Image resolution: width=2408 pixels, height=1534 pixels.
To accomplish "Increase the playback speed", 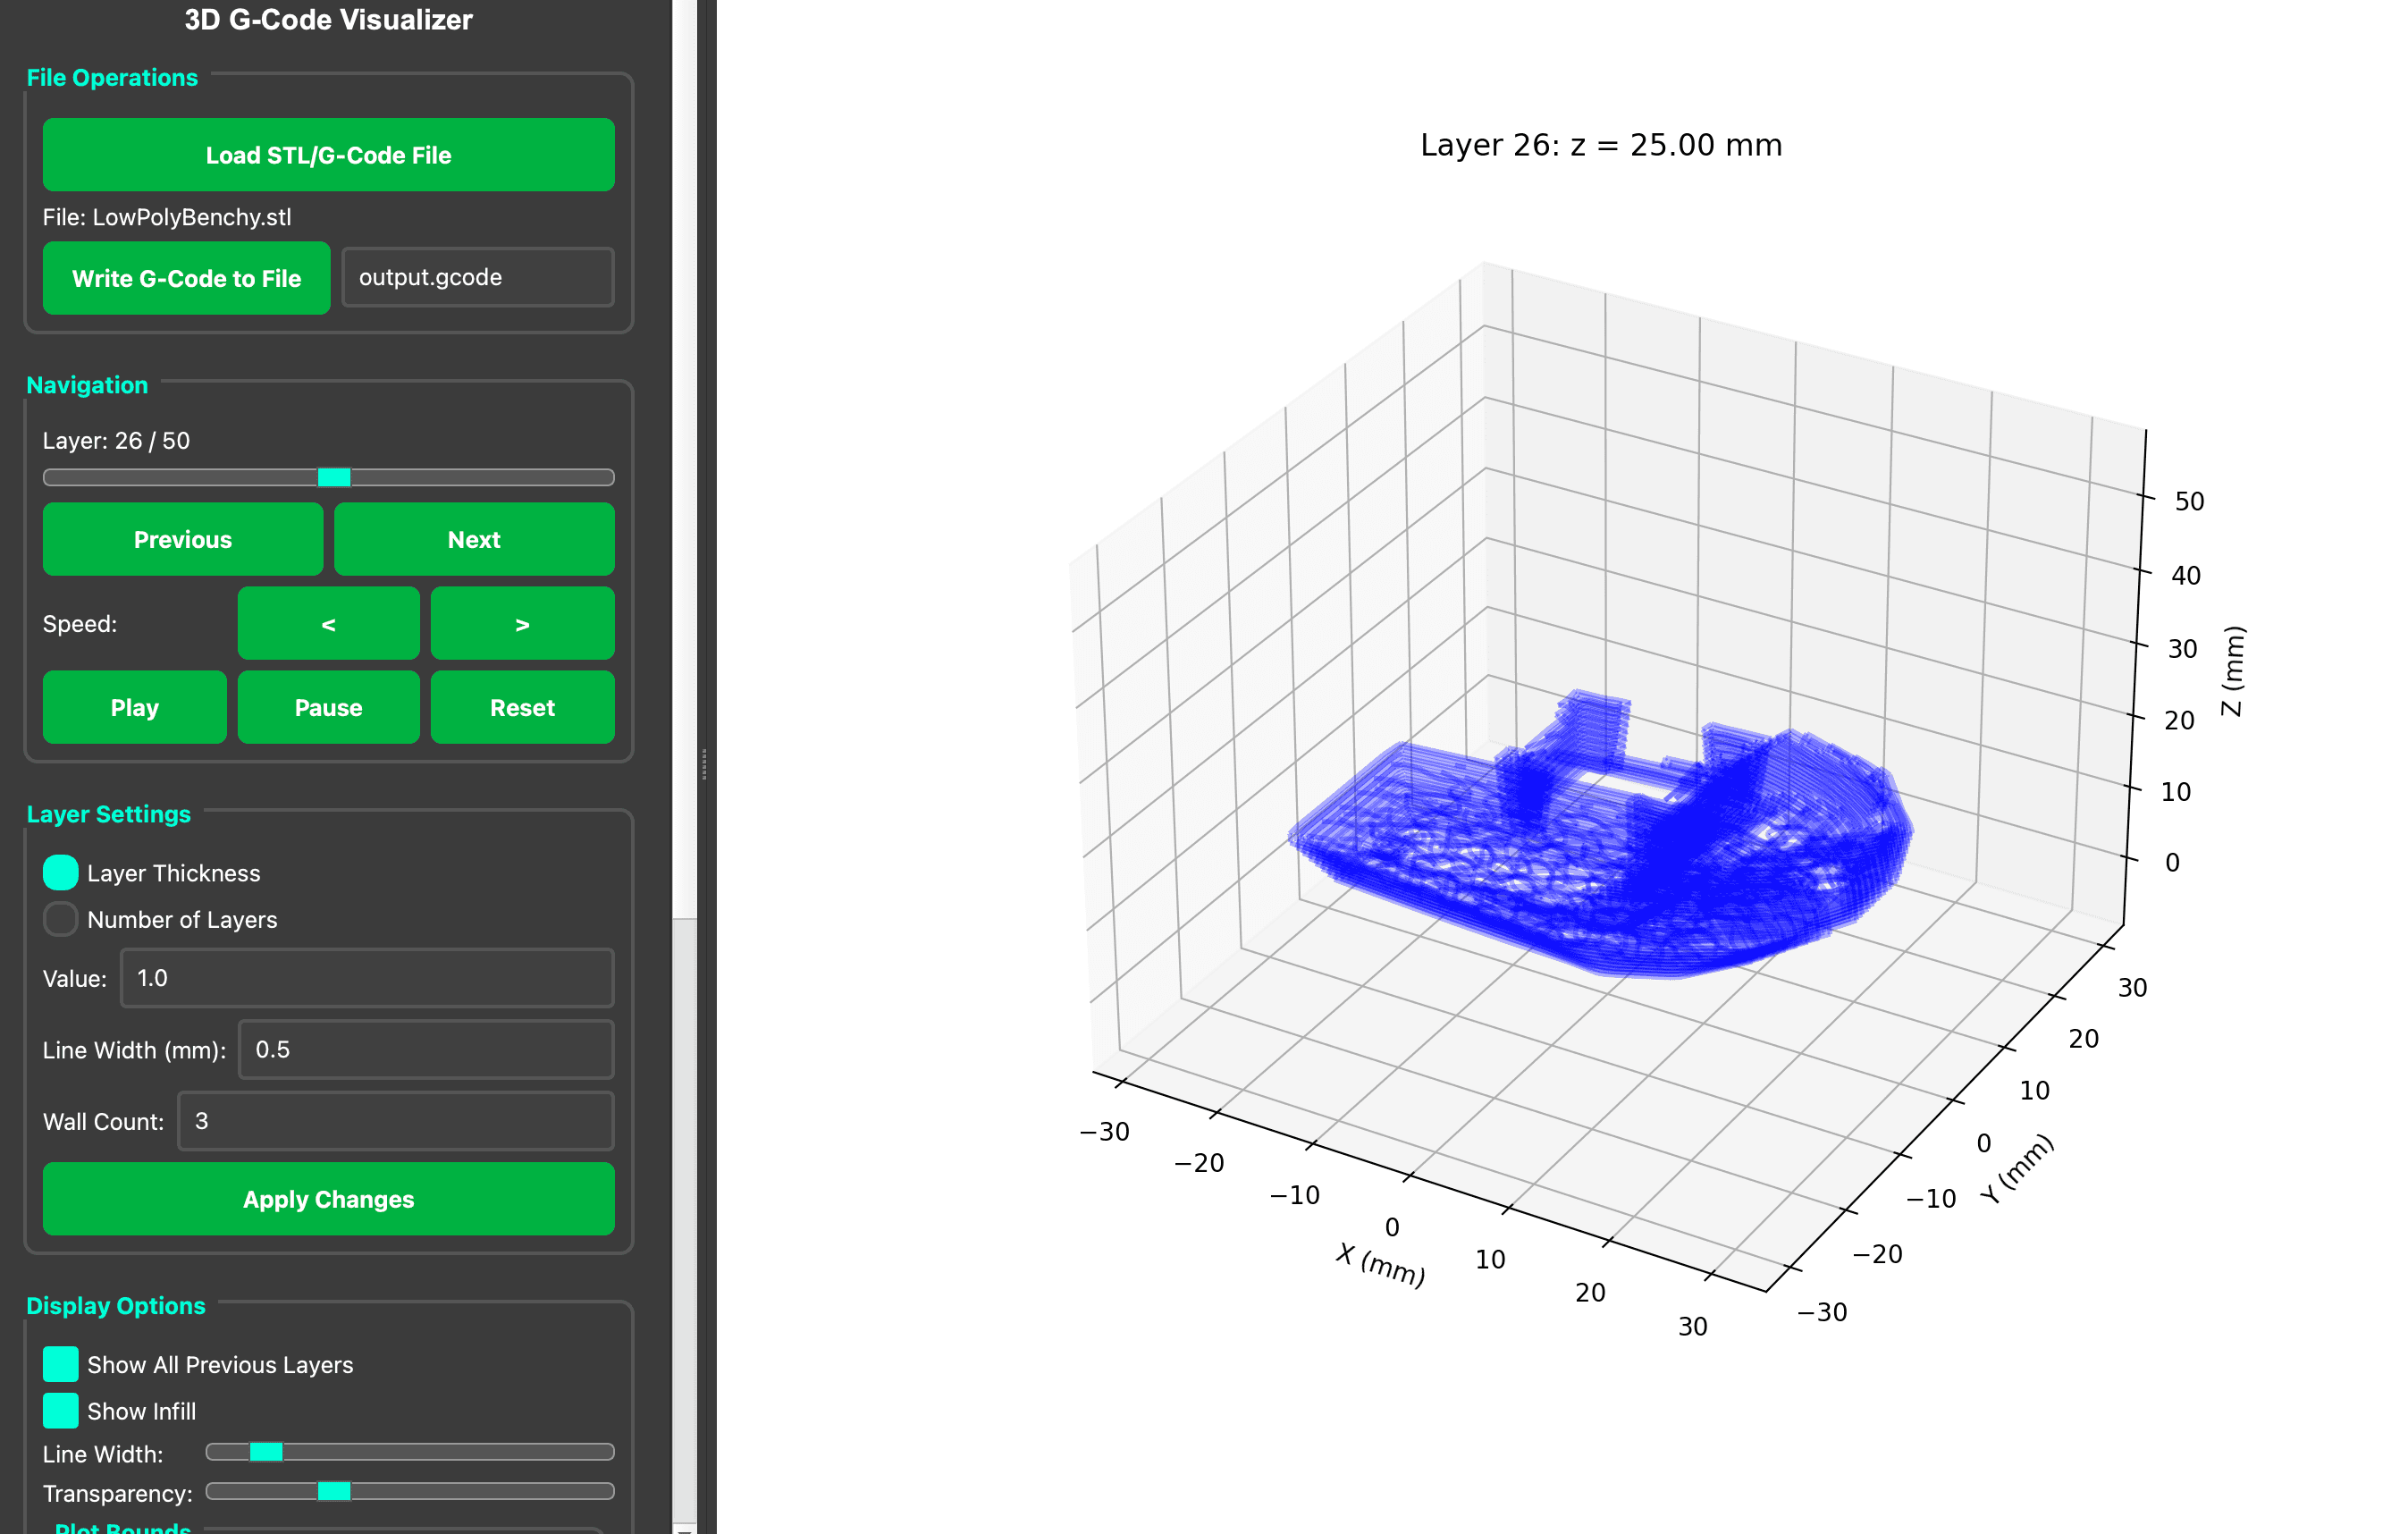I will click(522, 624).
